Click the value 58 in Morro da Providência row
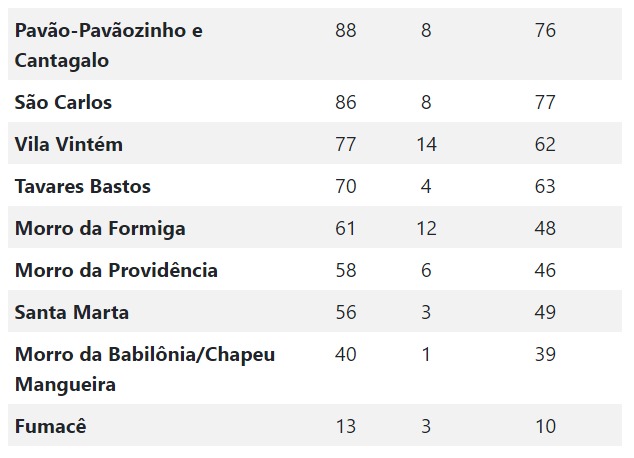This screenshot has height=458, width=634. 346,270
